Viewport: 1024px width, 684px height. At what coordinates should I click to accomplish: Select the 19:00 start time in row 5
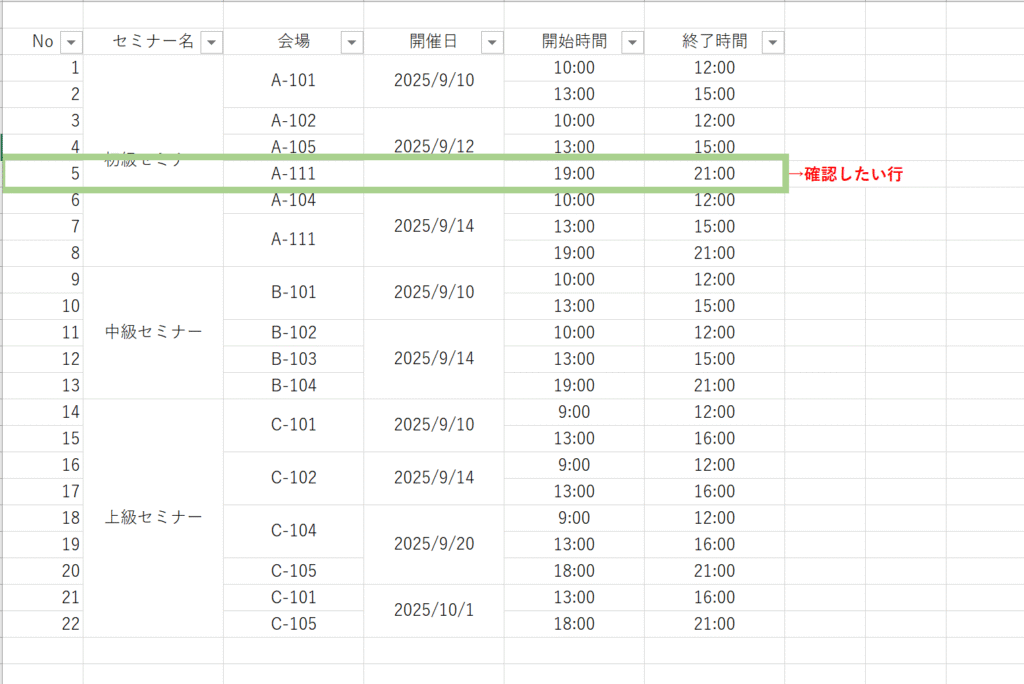pyautogui.click(x=574, y=174)
